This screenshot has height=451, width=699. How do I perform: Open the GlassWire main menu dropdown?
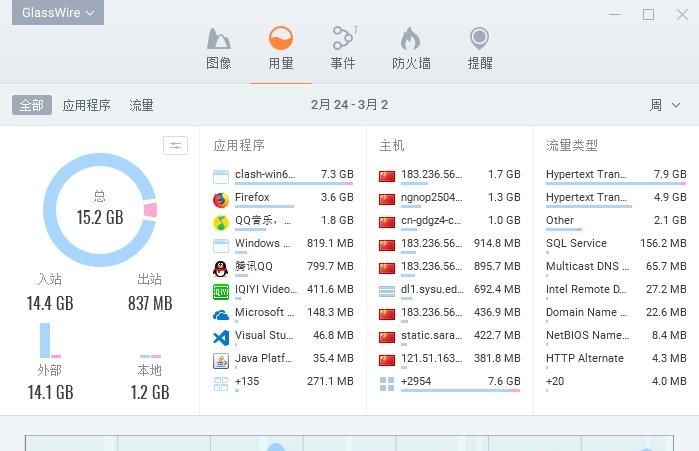[x=58, y=12]
